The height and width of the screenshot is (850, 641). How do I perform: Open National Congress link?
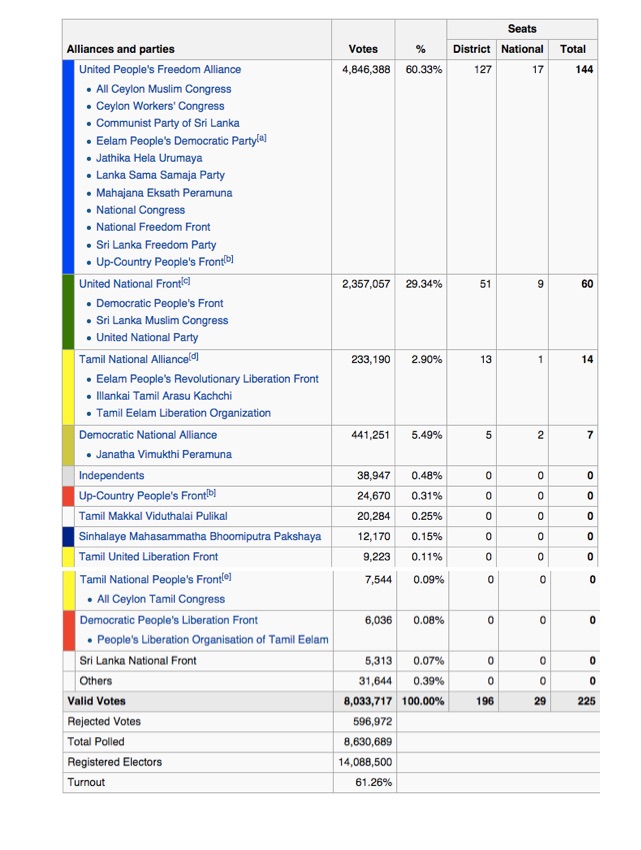click(140, 210)
